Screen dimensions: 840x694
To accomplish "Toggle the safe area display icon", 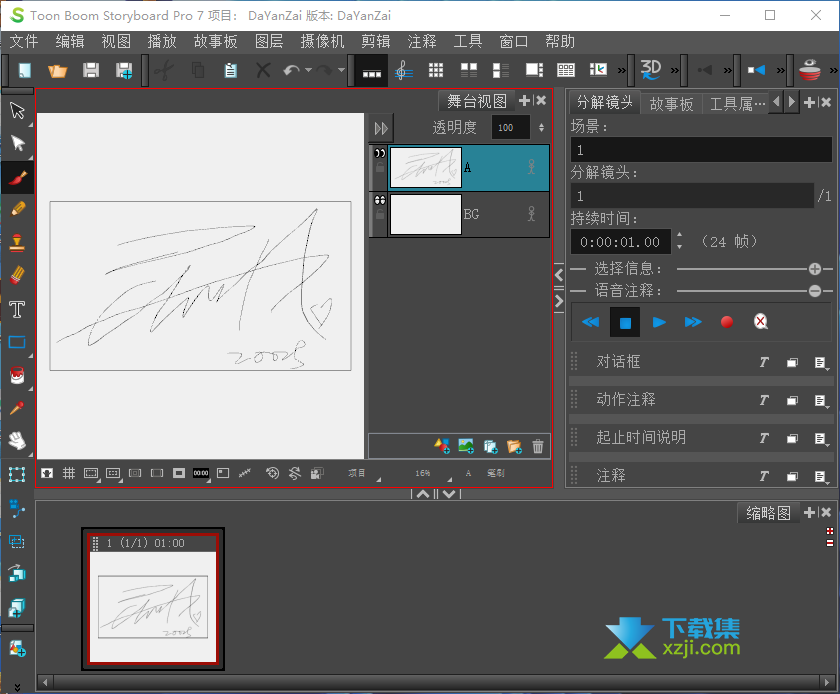I will [x=91, y=473].
